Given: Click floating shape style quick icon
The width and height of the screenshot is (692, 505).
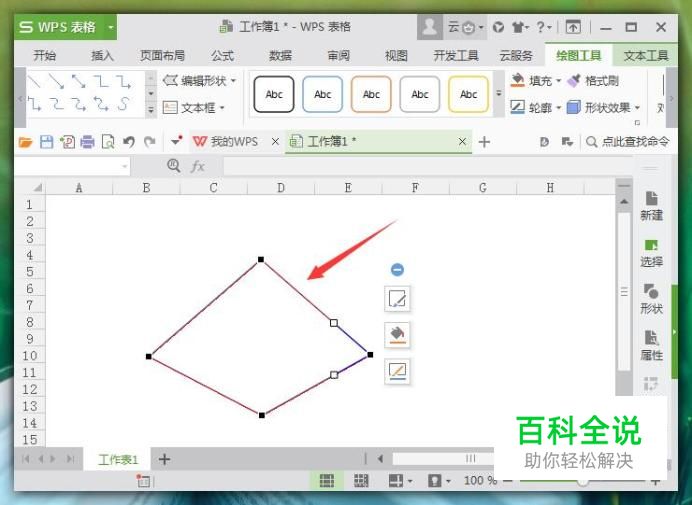Looking at the screenshot, I should pos(397,299).
